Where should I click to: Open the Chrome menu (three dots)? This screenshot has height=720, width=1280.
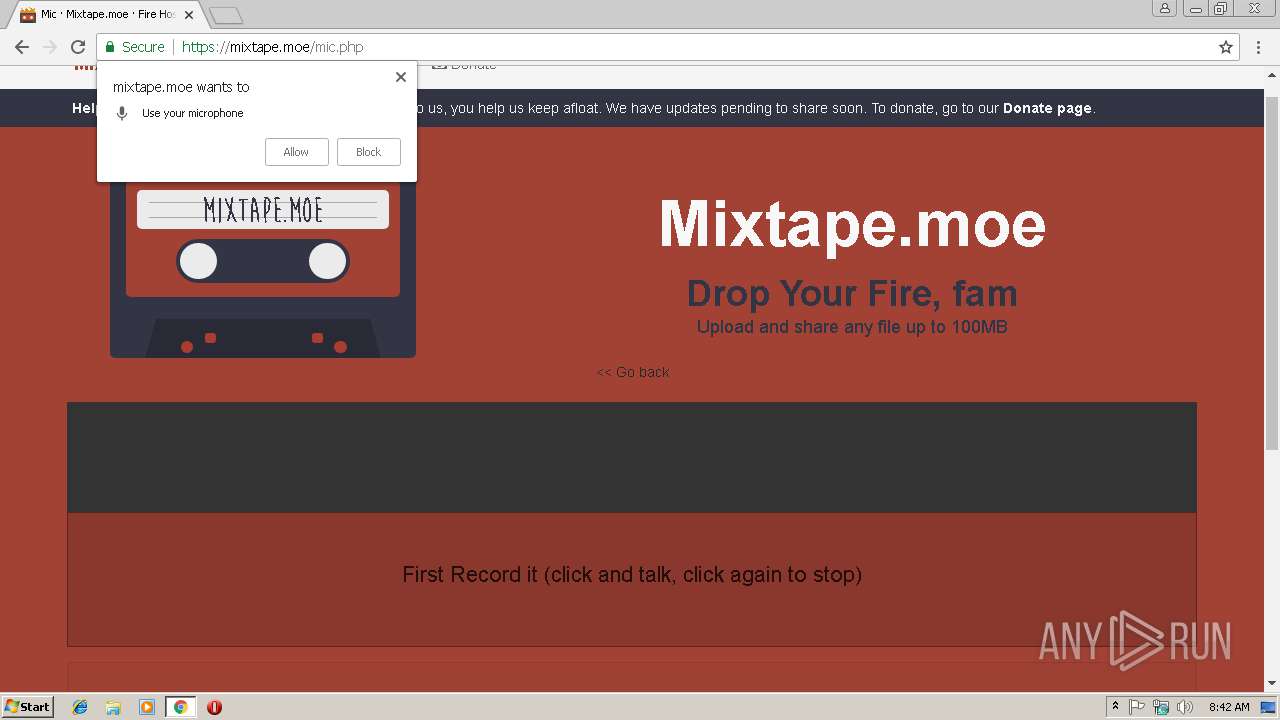[x=1258, y=47]
